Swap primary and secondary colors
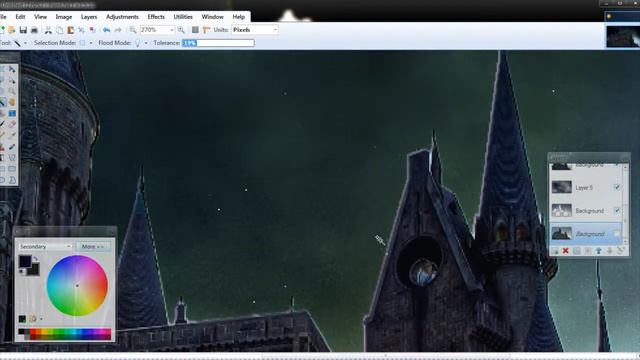Screen dimensions: 640x360 [x=36, y=258]
